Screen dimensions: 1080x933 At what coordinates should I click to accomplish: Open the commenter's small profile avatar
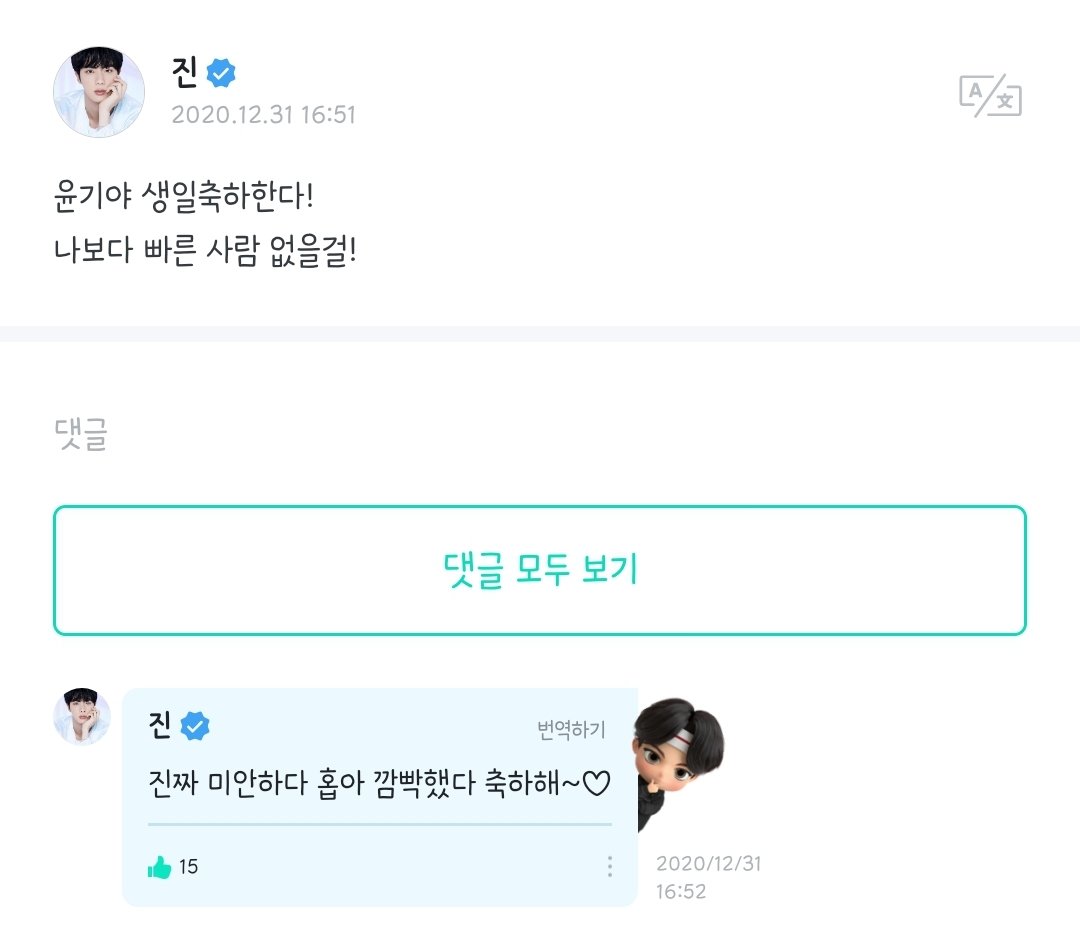coord(82,716)
